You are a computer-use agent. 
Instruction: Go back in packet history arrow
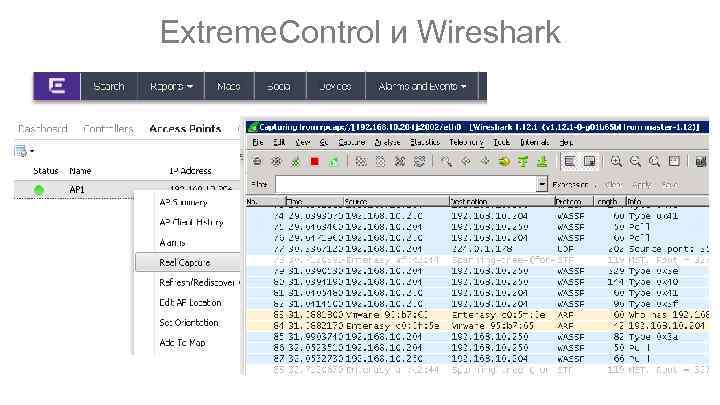click(466, 162)
